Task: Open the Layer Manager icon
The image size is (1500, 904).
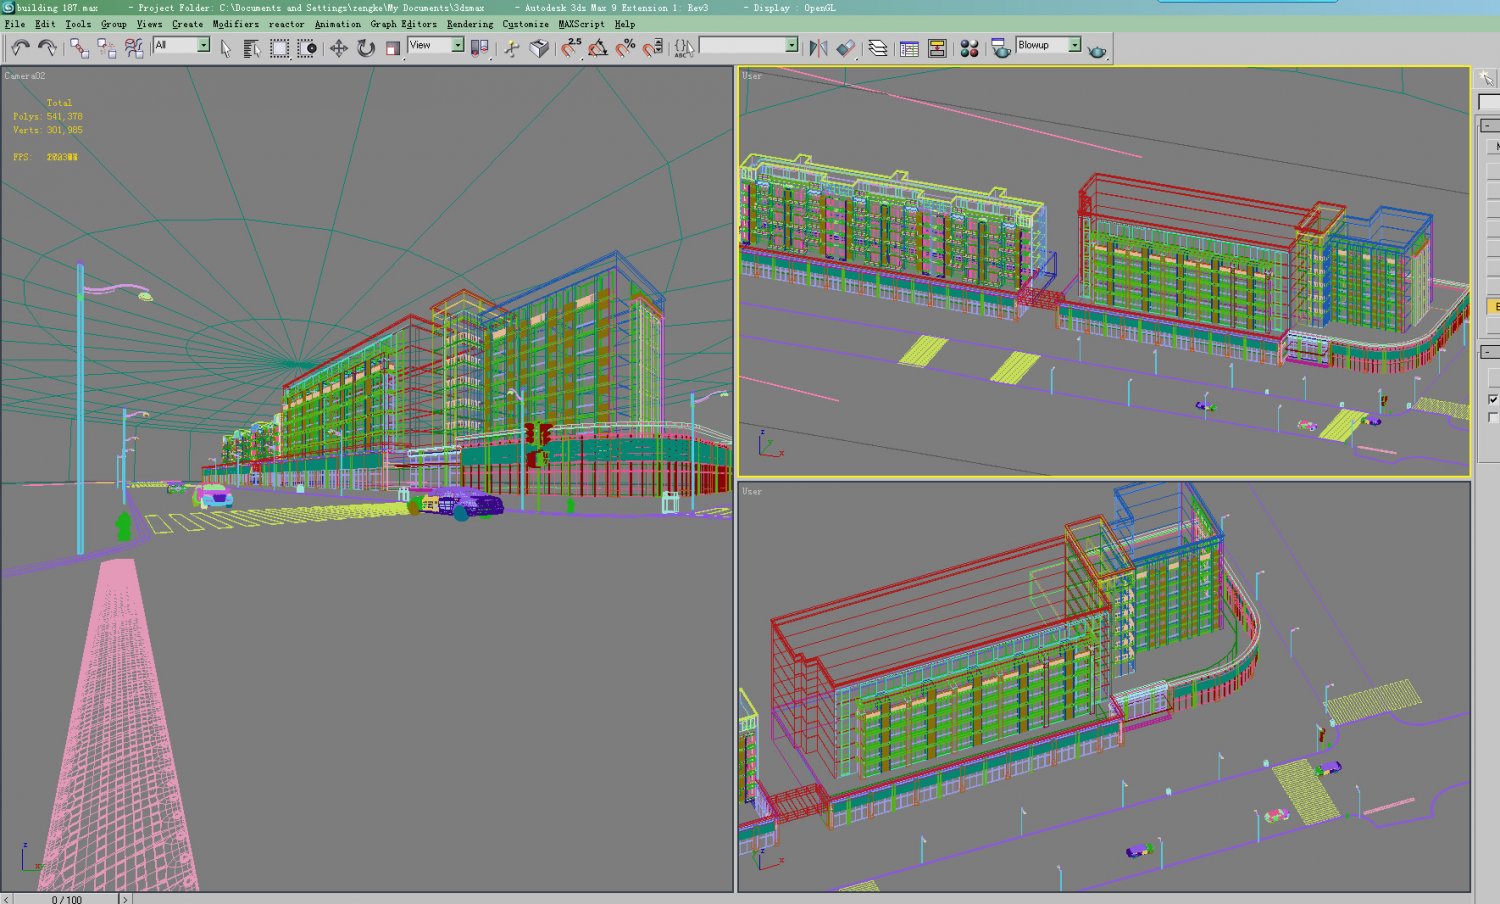Action: (878, 48)
